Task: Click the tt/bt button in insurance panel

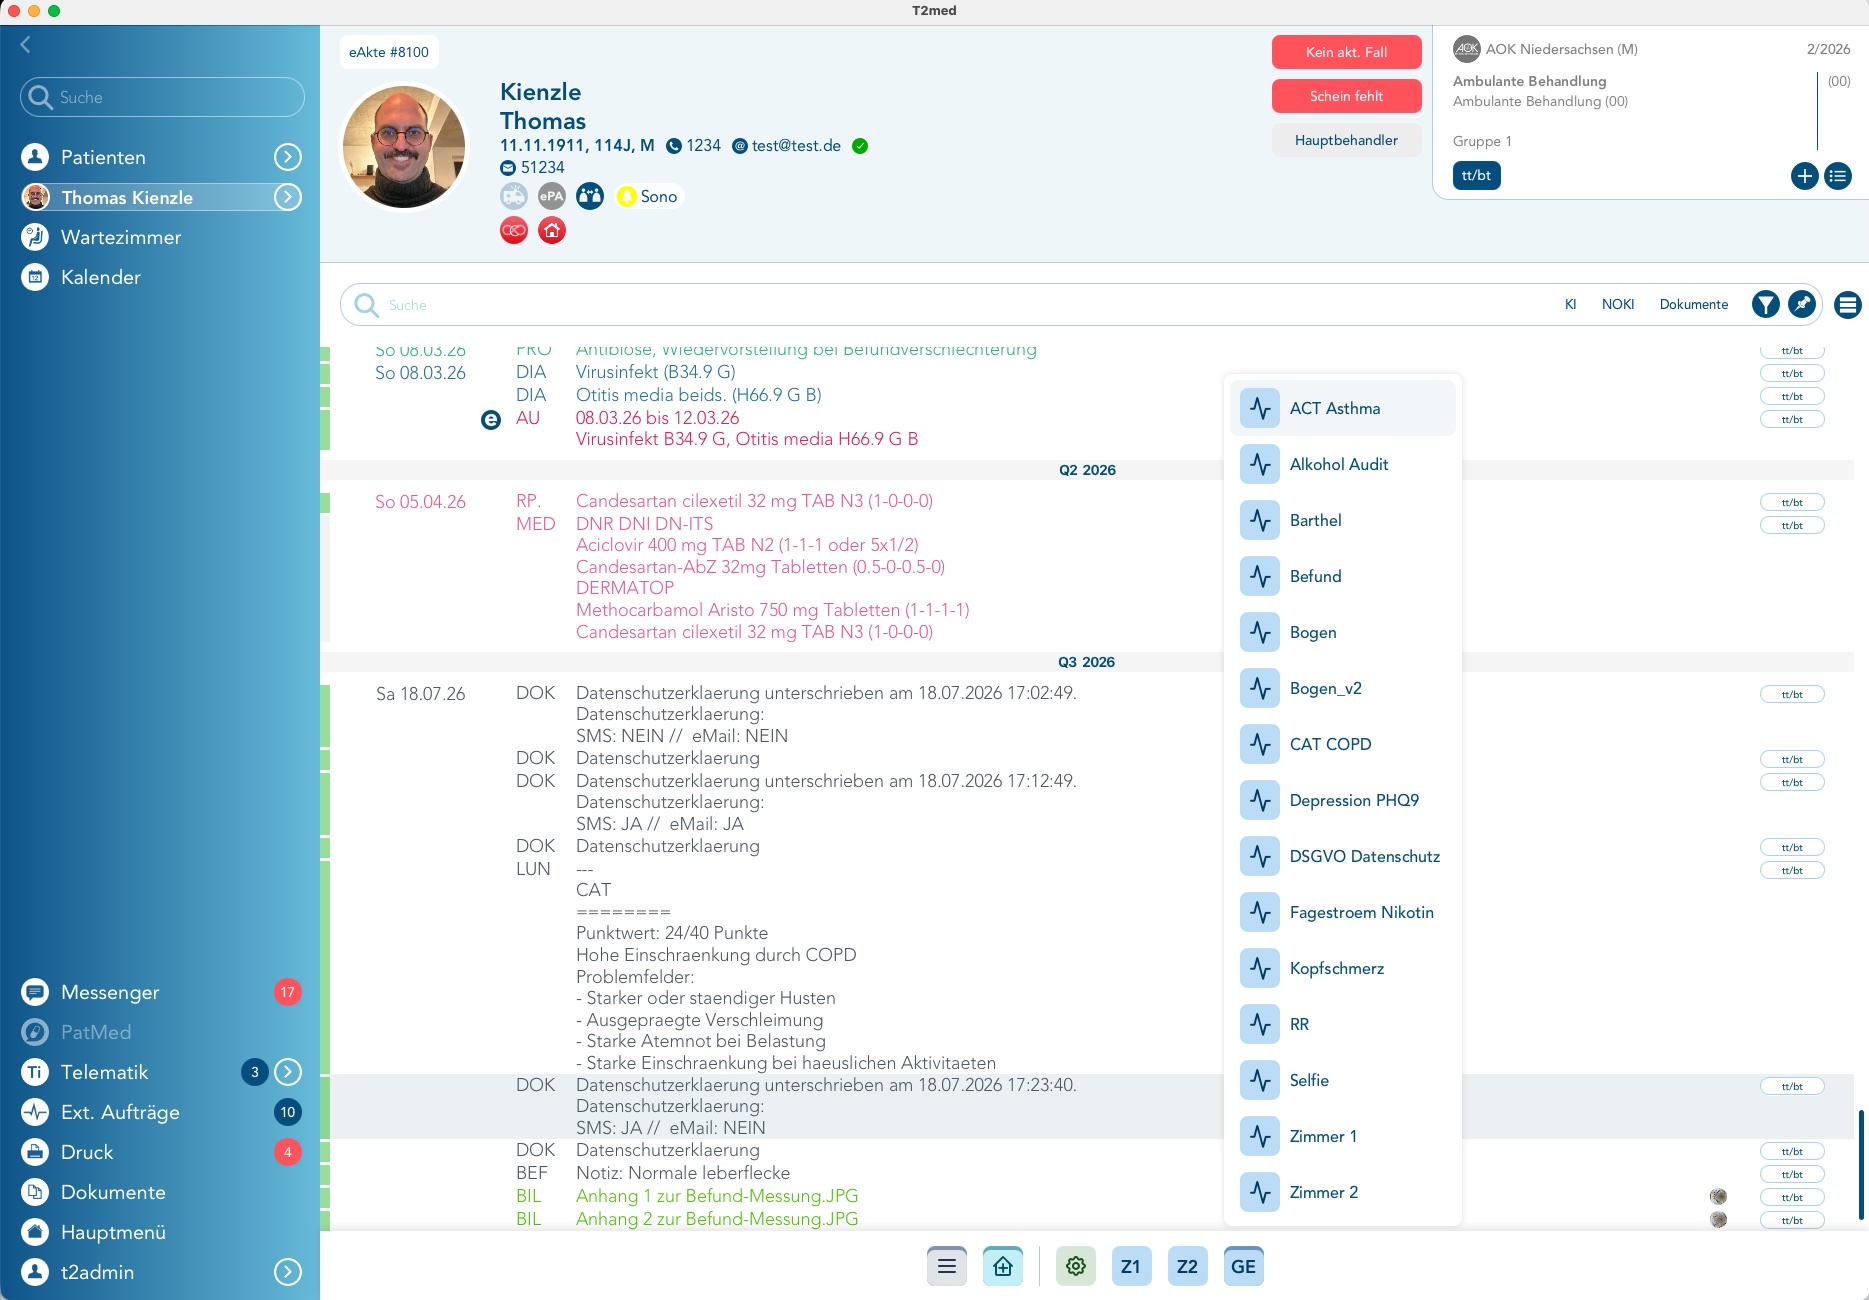Action: [x=1476, y=176]
